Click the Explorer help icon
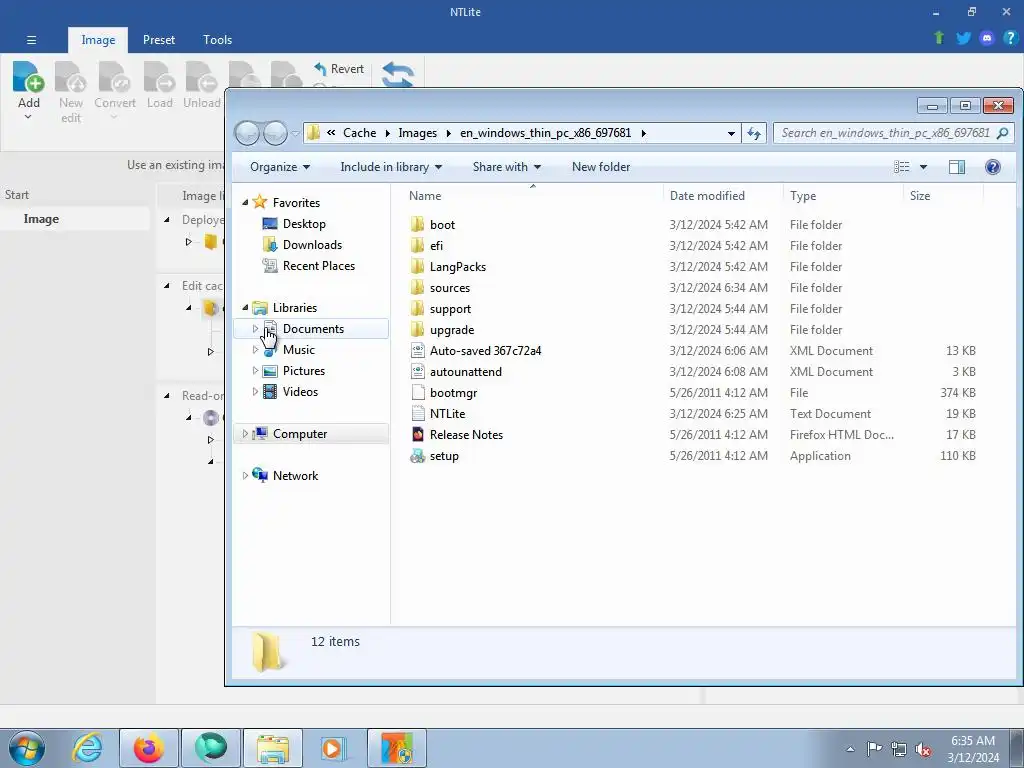This screenshot has width=1024, height=768. tap(993, 167)
